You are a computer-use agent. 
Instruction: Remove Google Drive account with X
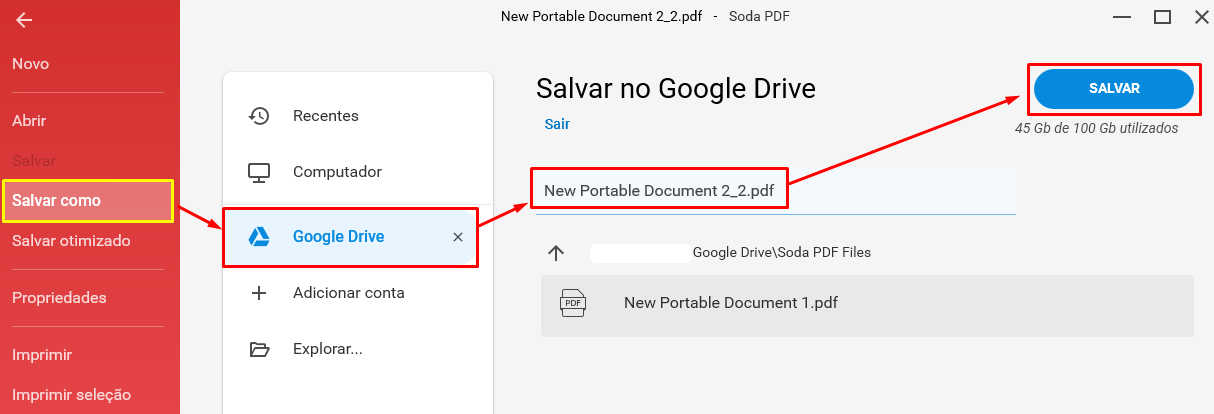(458, 237)
